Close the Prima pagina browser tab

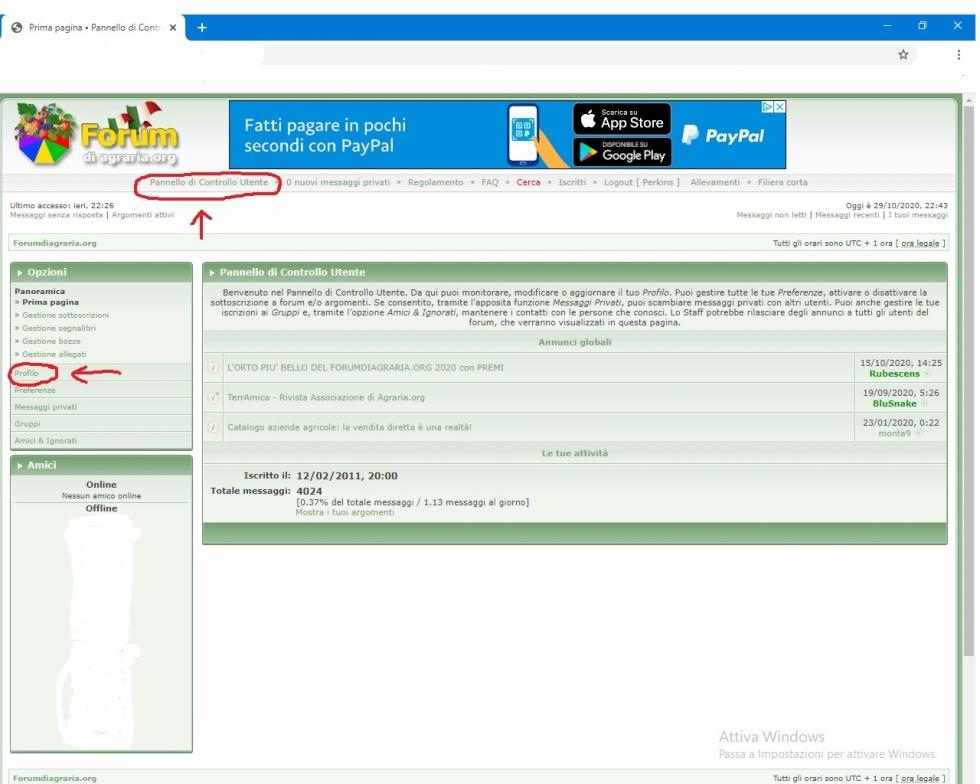coord(173,27)
